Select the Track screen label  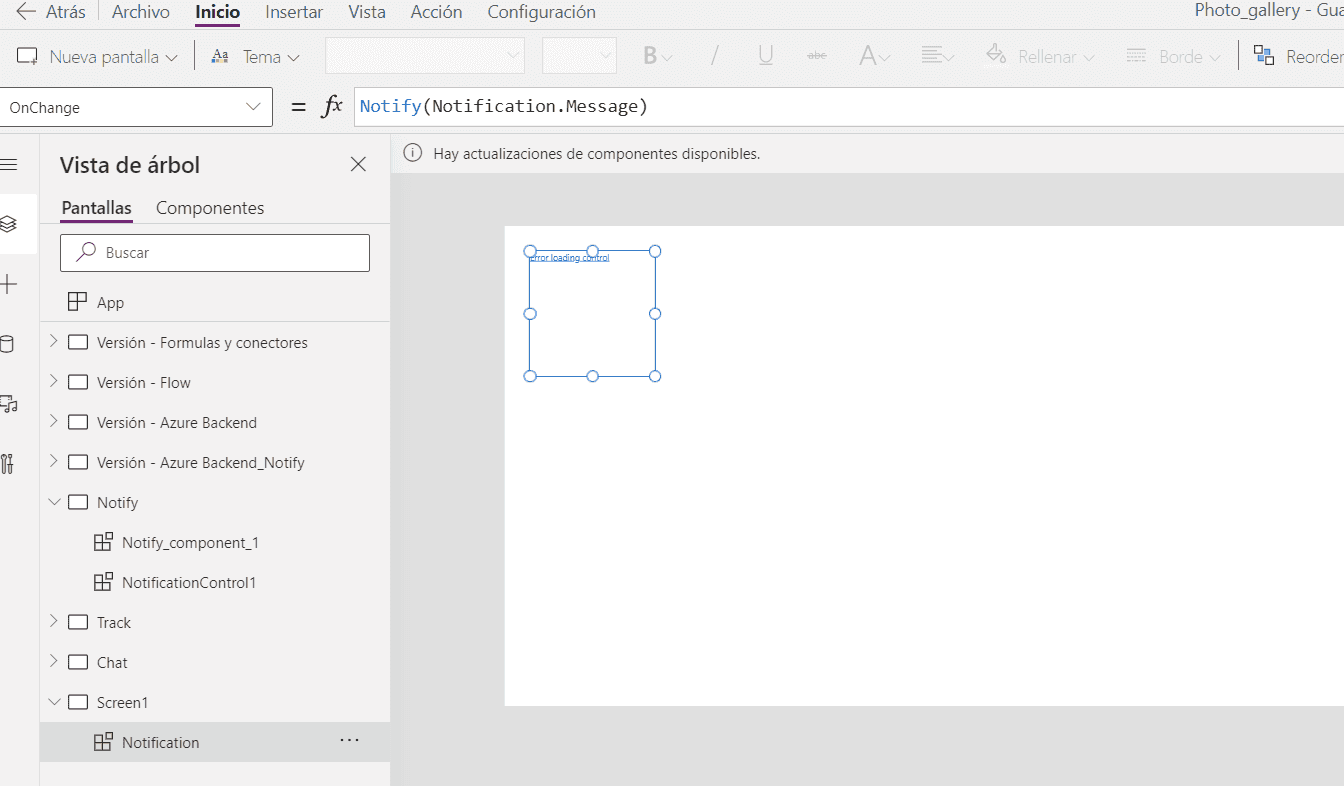pyautogui.click(x=114, y=622)
